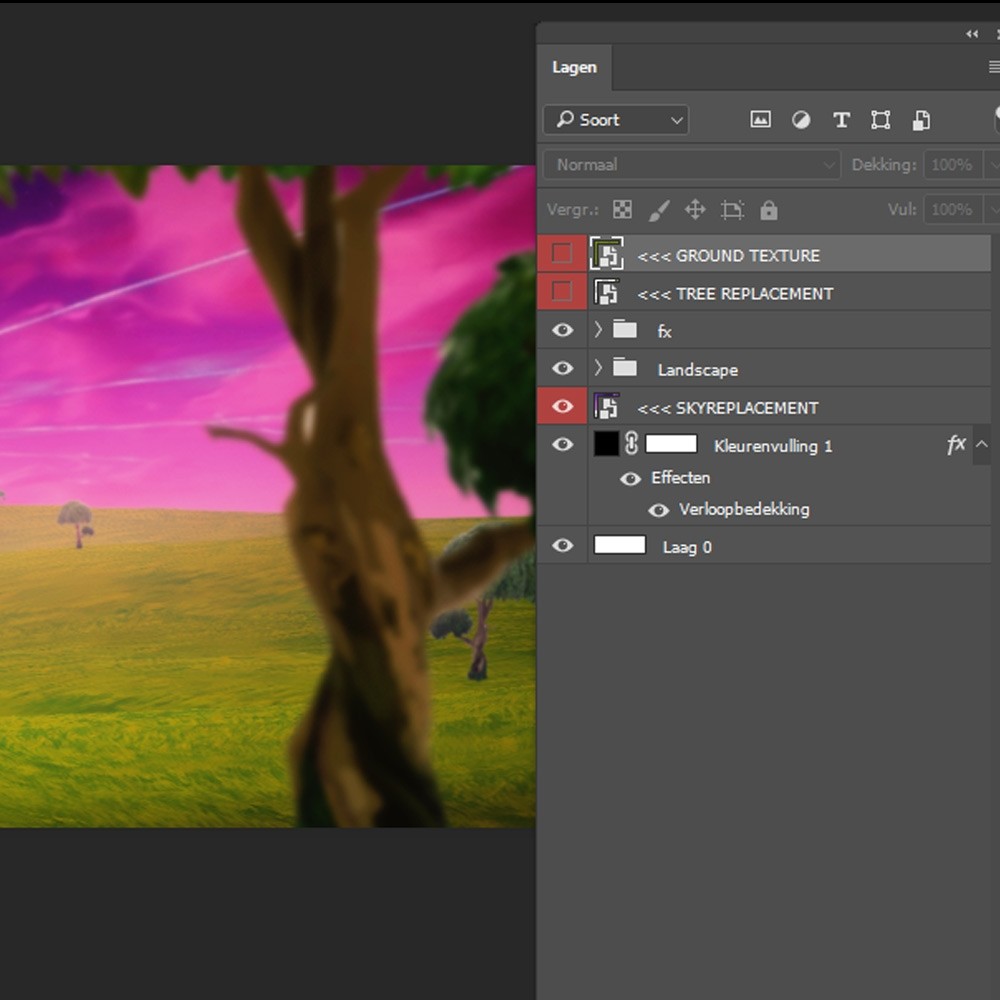1000x1000 pixels.
Task: Hide the Landscape group
Action: (x=562, y=368)
